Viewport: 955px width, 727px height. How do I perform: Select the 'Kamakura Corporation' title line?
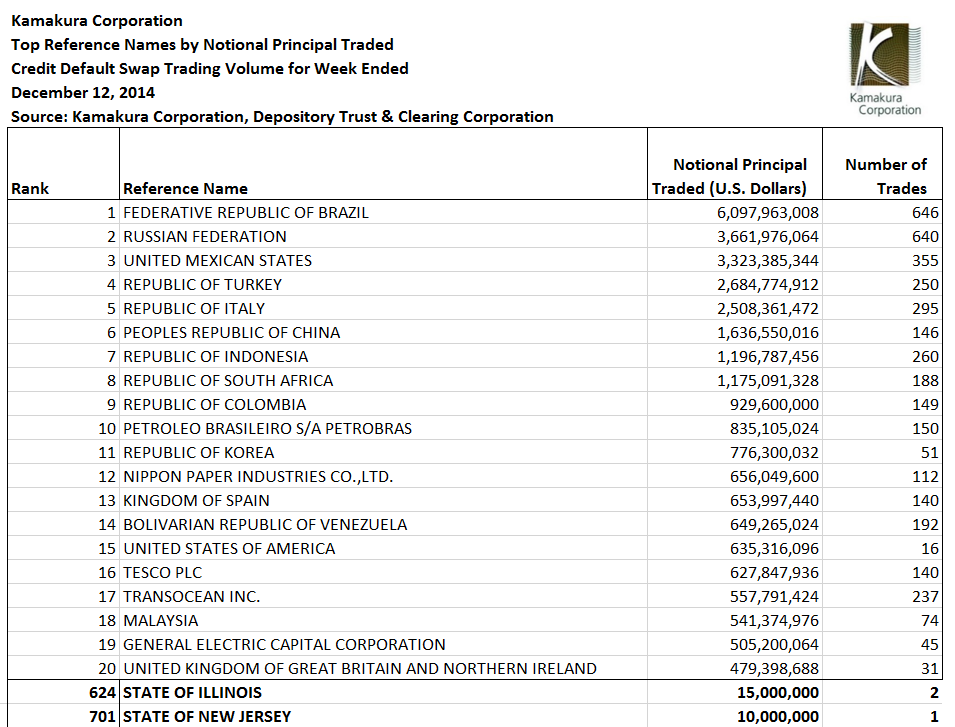click(97, 21)
